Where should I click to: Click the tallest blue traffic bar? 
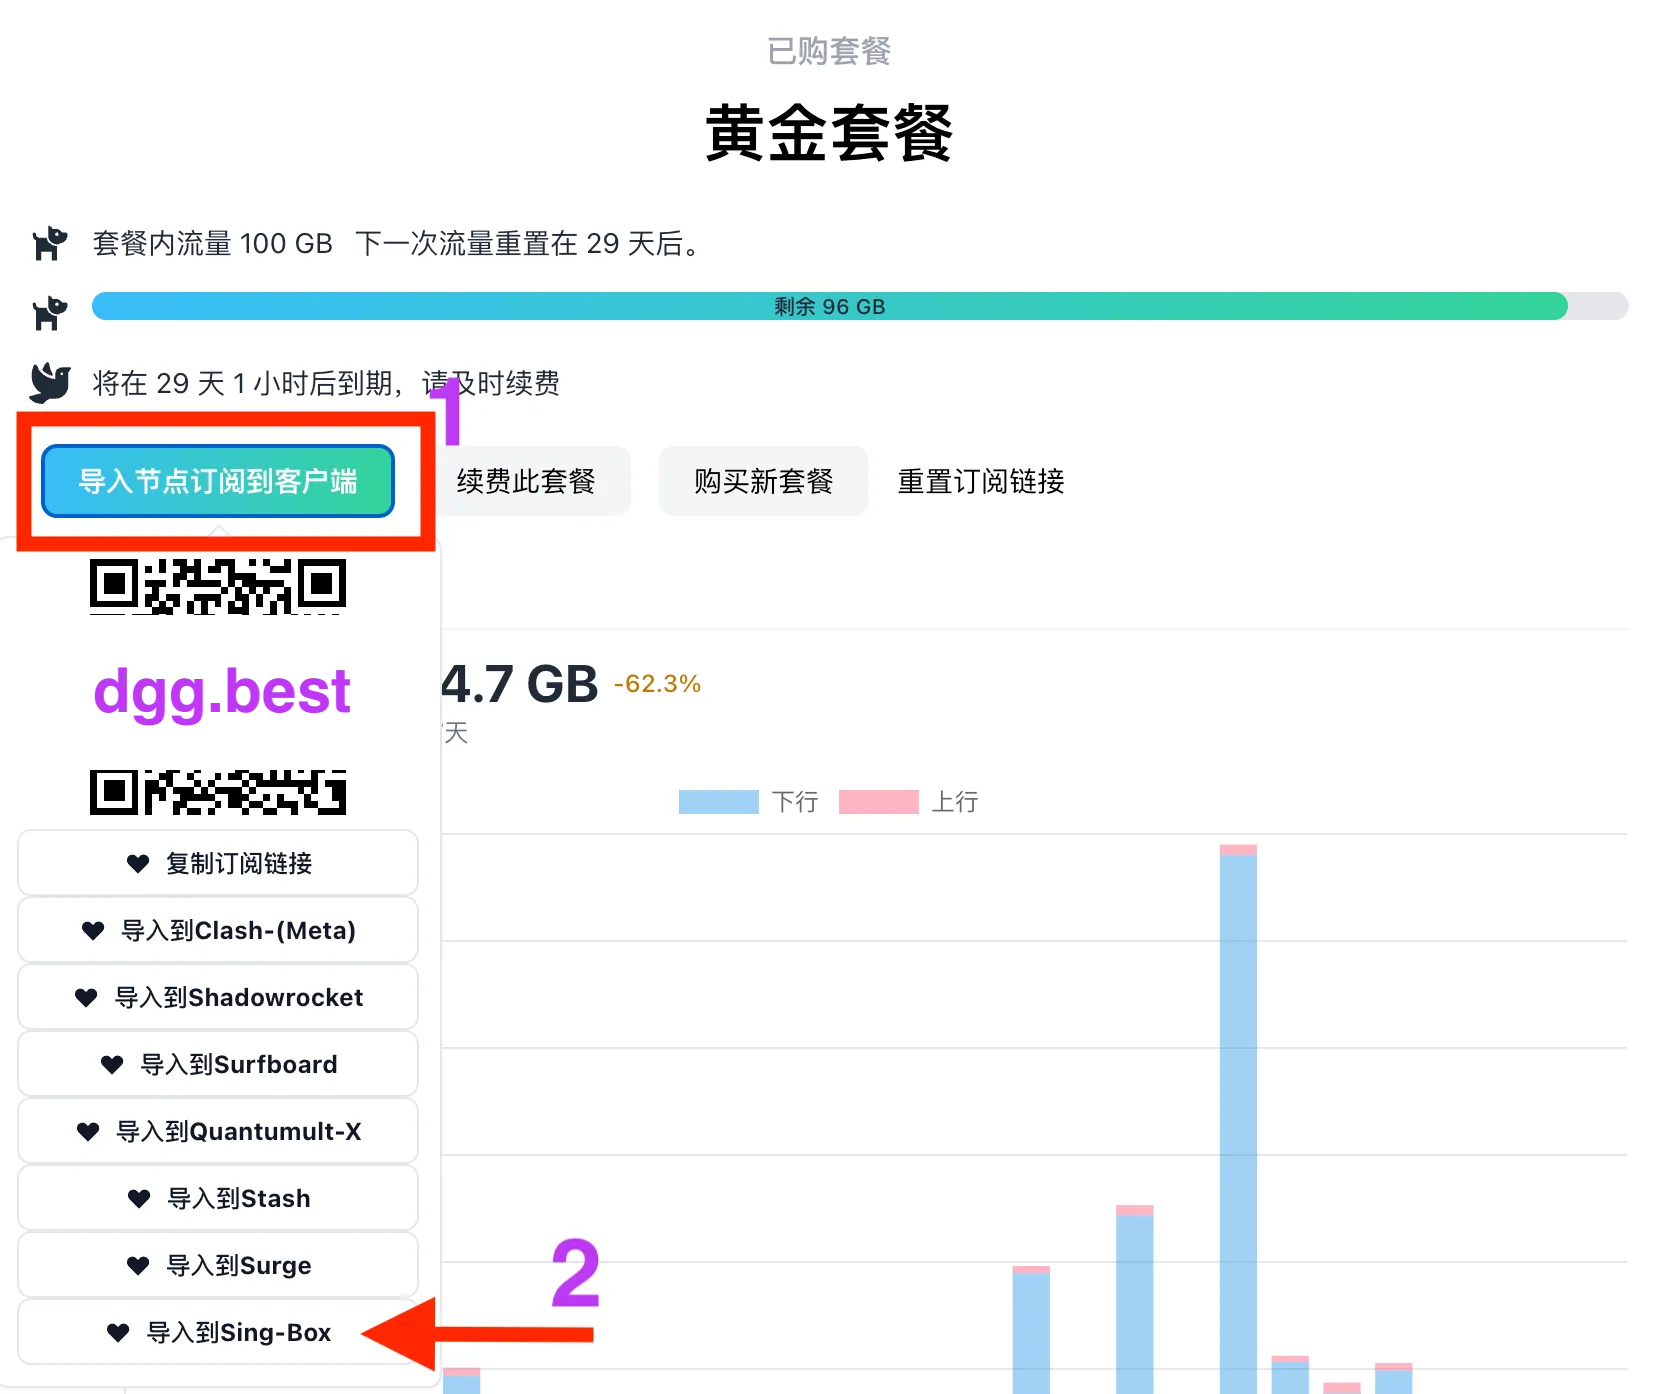(x=1238, y=1120)
